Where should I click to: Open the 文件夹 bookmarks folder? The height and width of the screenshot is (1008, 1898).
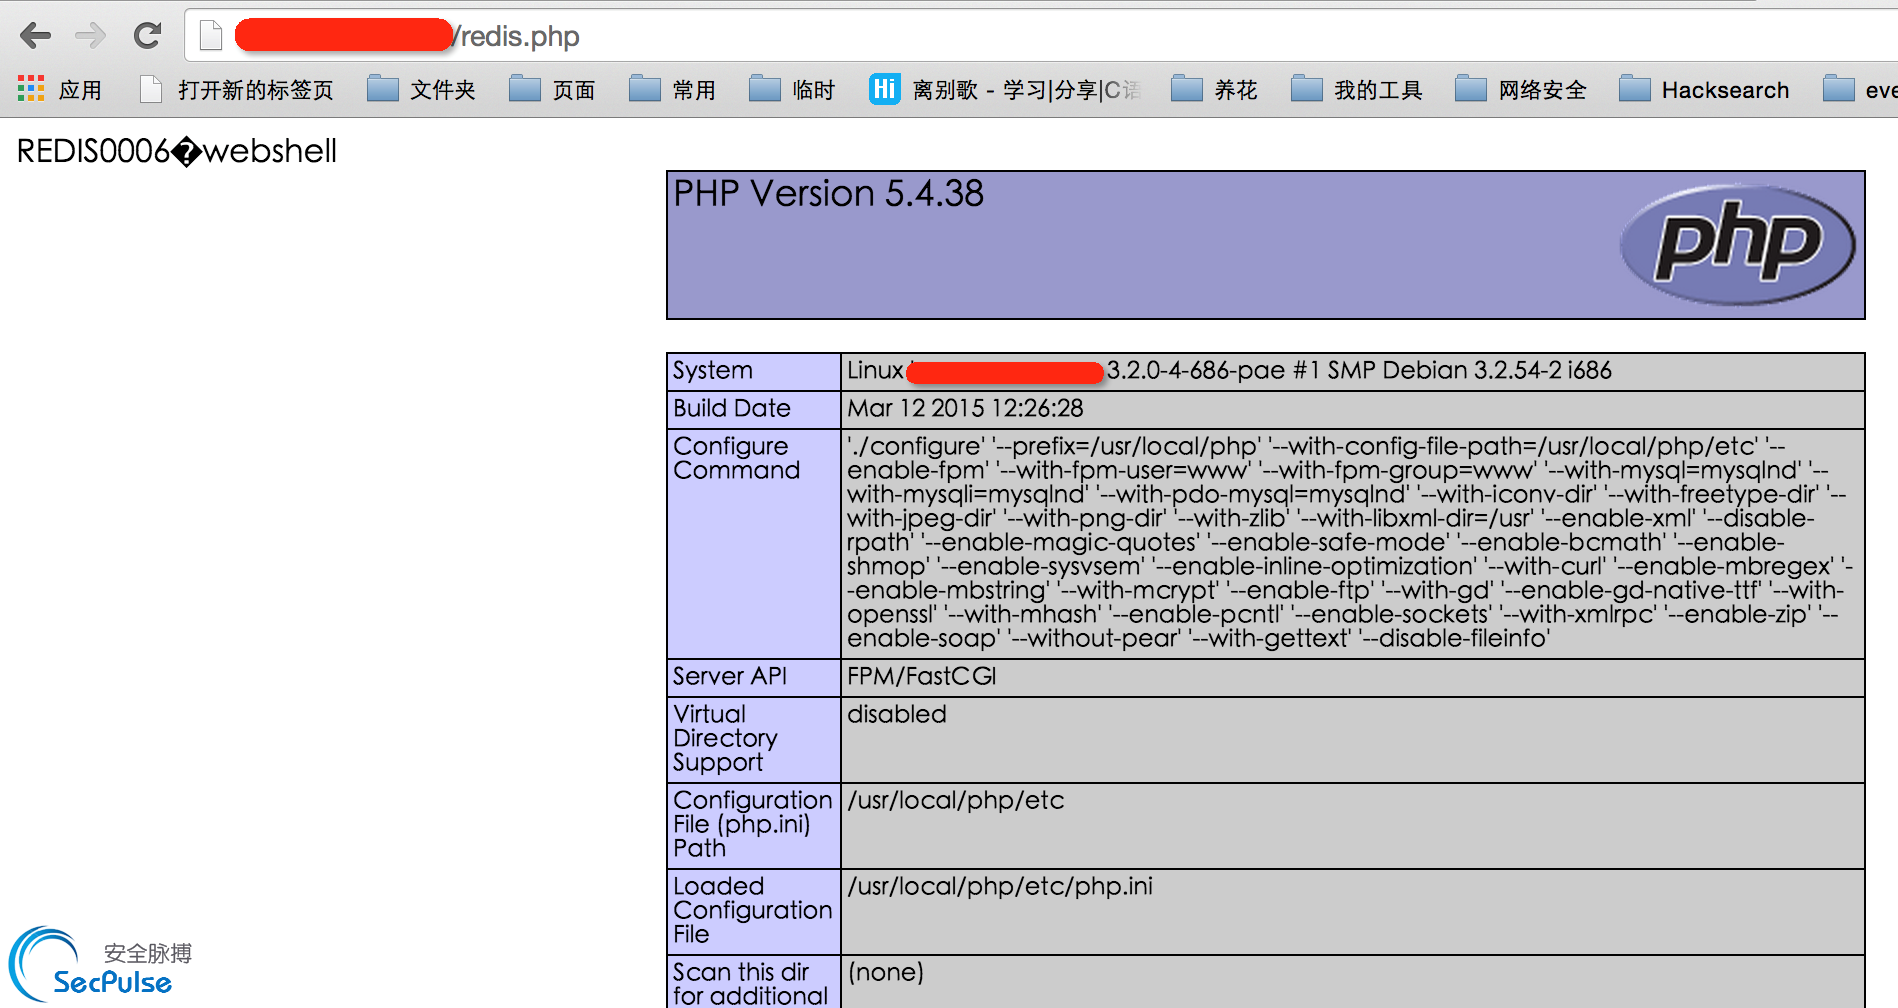coord(421,90)
